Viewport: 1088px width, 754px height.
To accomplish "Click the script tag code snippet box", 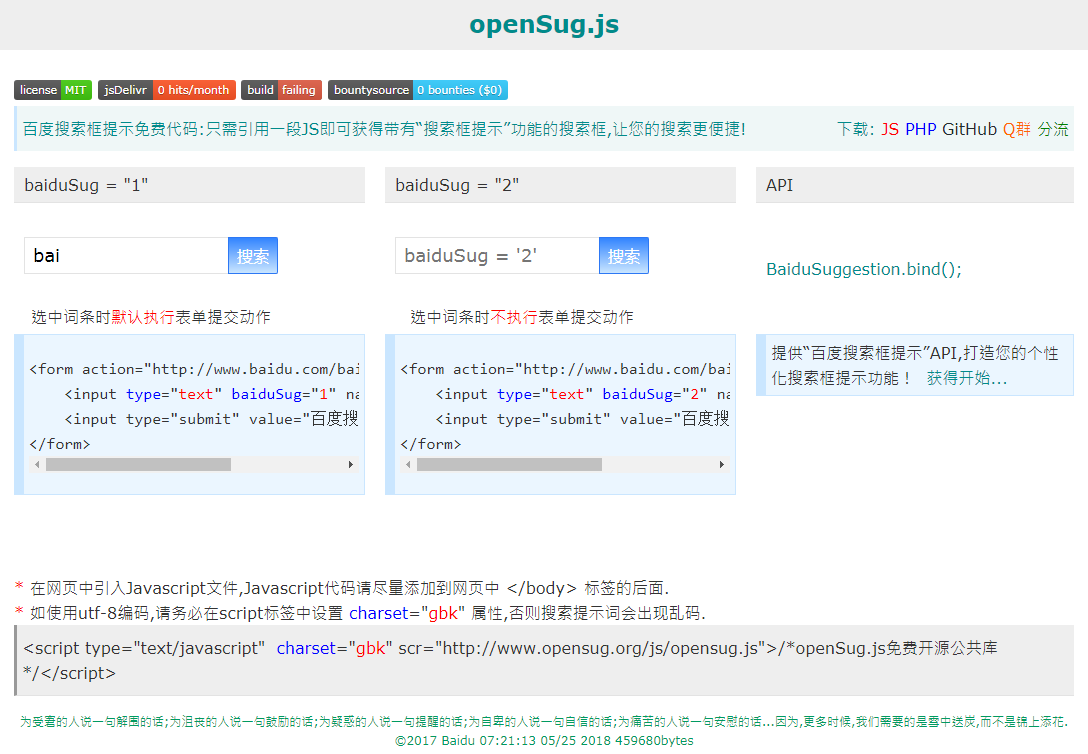I will click(x=544, y=660).
